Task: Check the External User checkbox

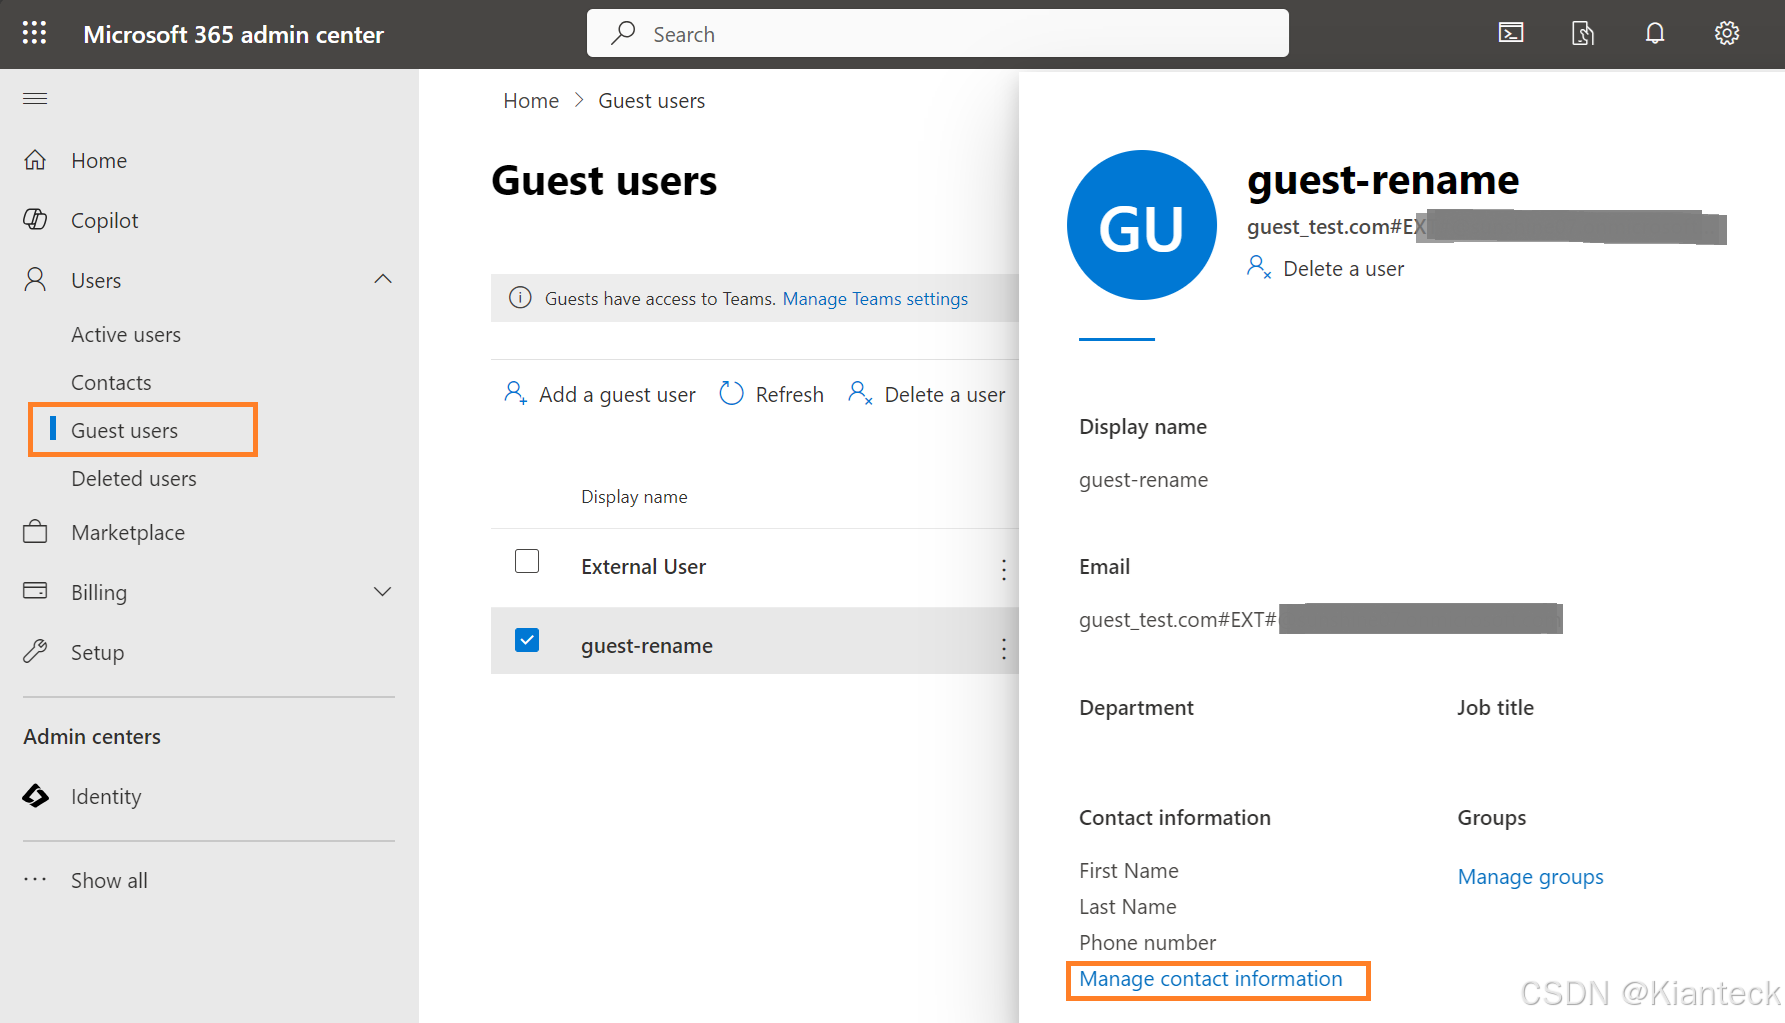Action: point(527,561)
